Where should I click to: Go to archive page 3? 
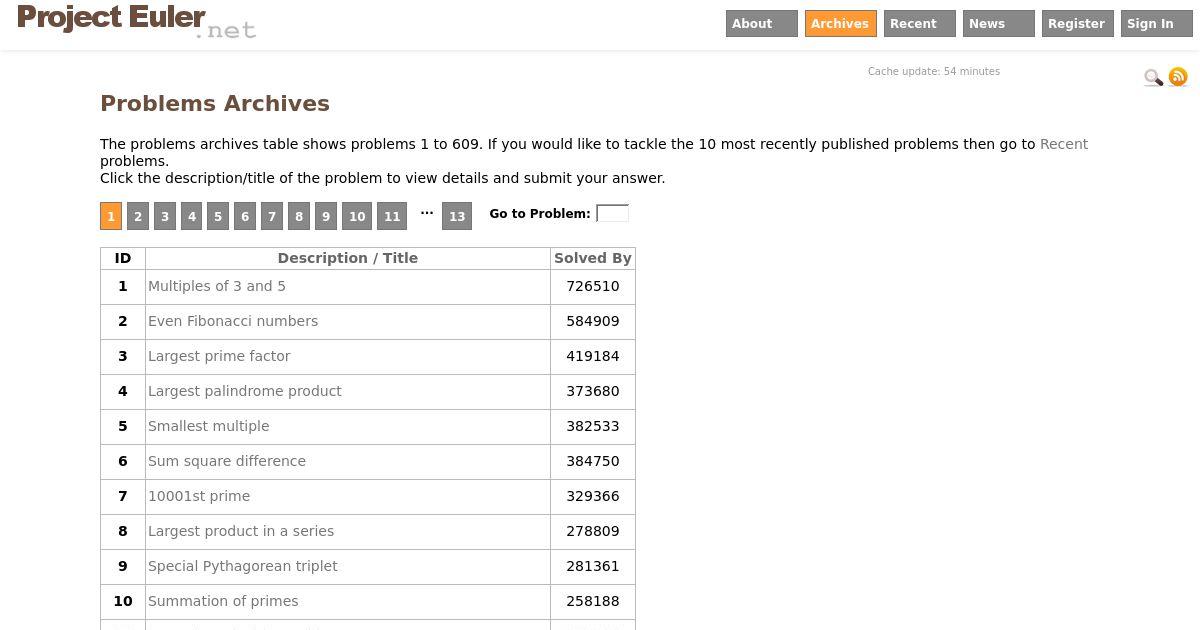point(165,216)
